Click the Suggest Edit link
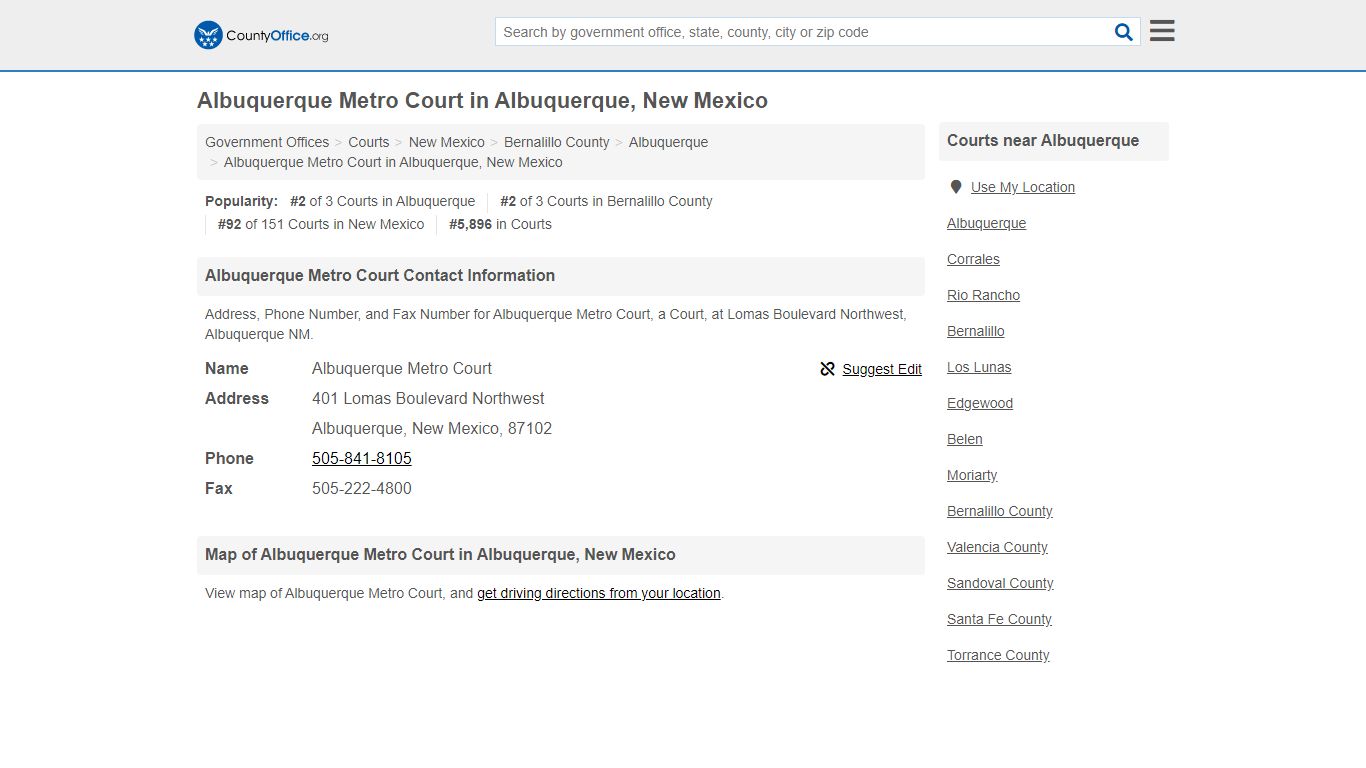1366x768 pixels. (882, 369)
